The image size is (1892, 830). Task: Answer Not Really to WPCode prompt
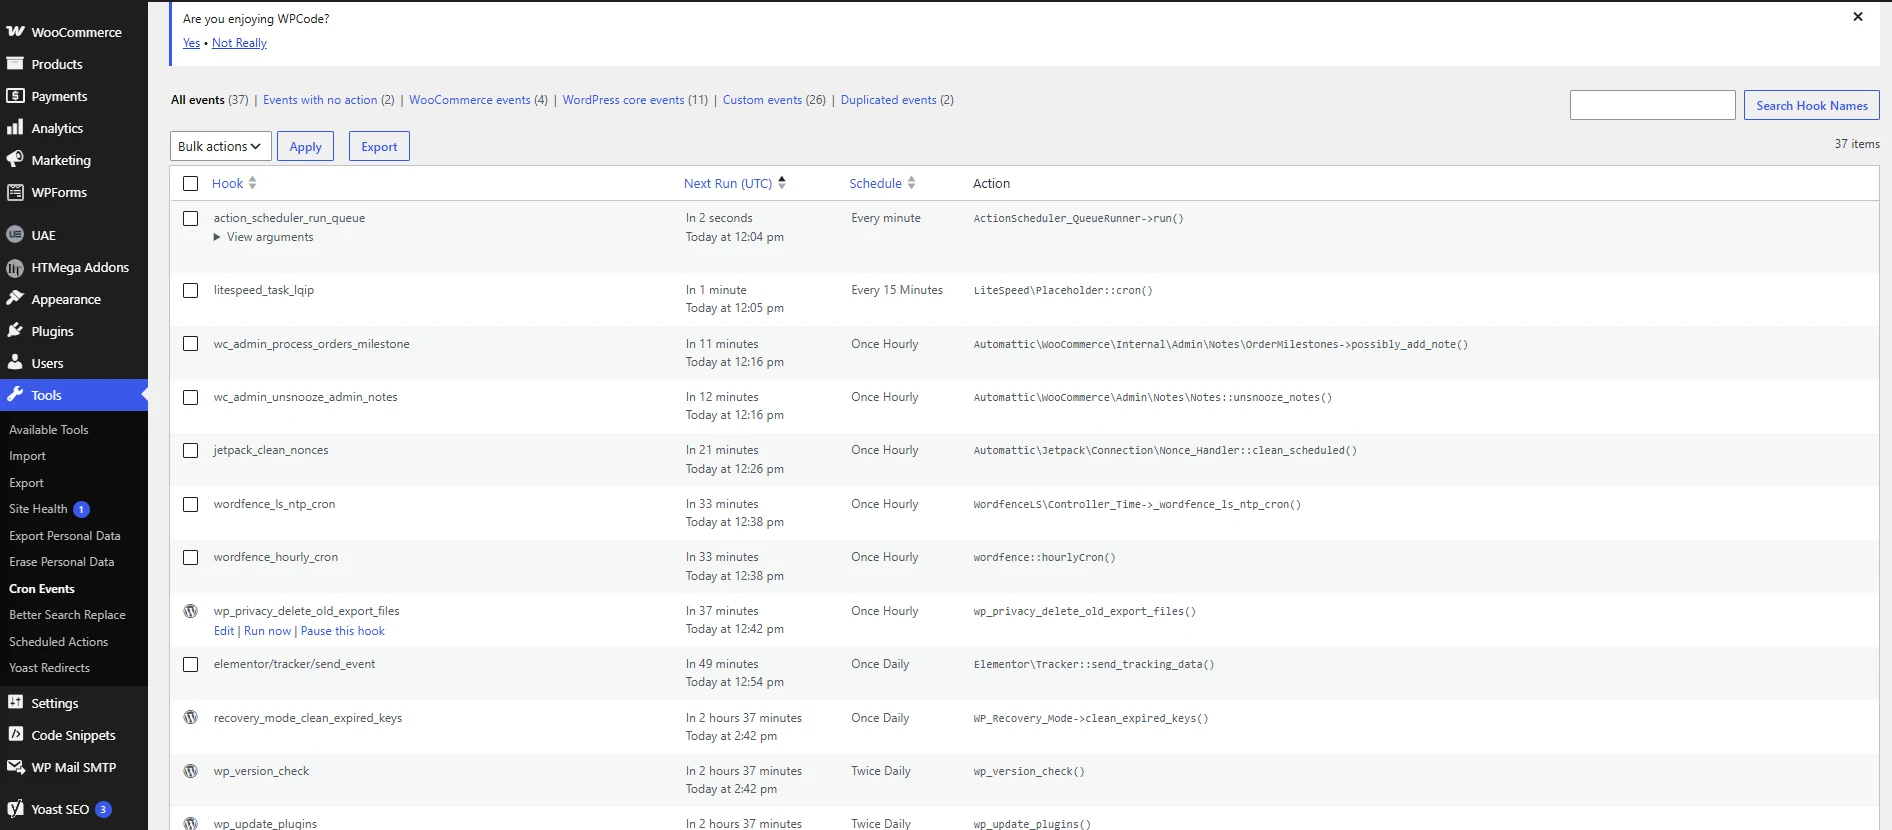click(x=239, y=43)
